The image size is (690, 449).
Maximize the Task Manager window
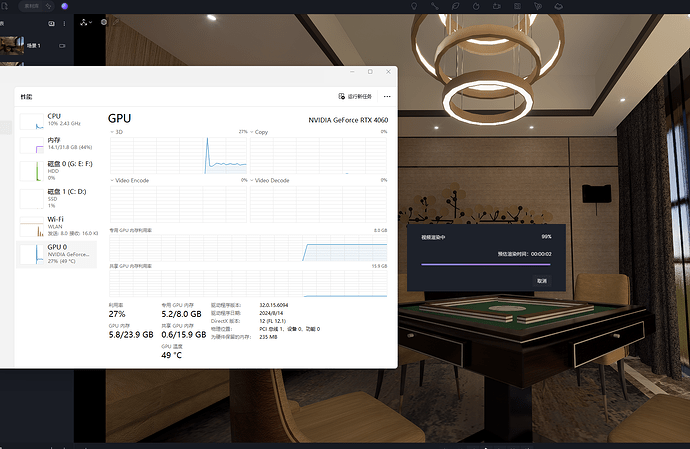[x=370, y=72]
